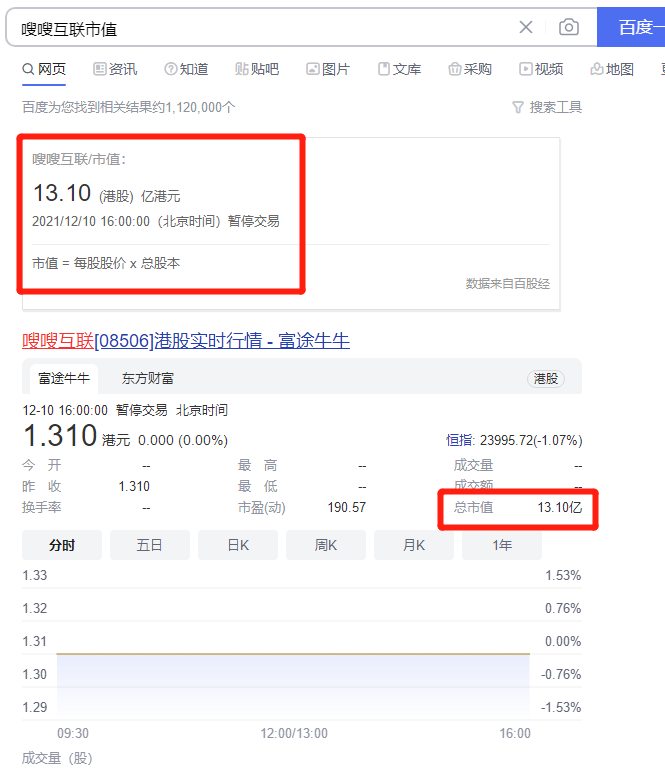Click the 嗖嗖互联/市值 card heading

[x=79, y=159]
